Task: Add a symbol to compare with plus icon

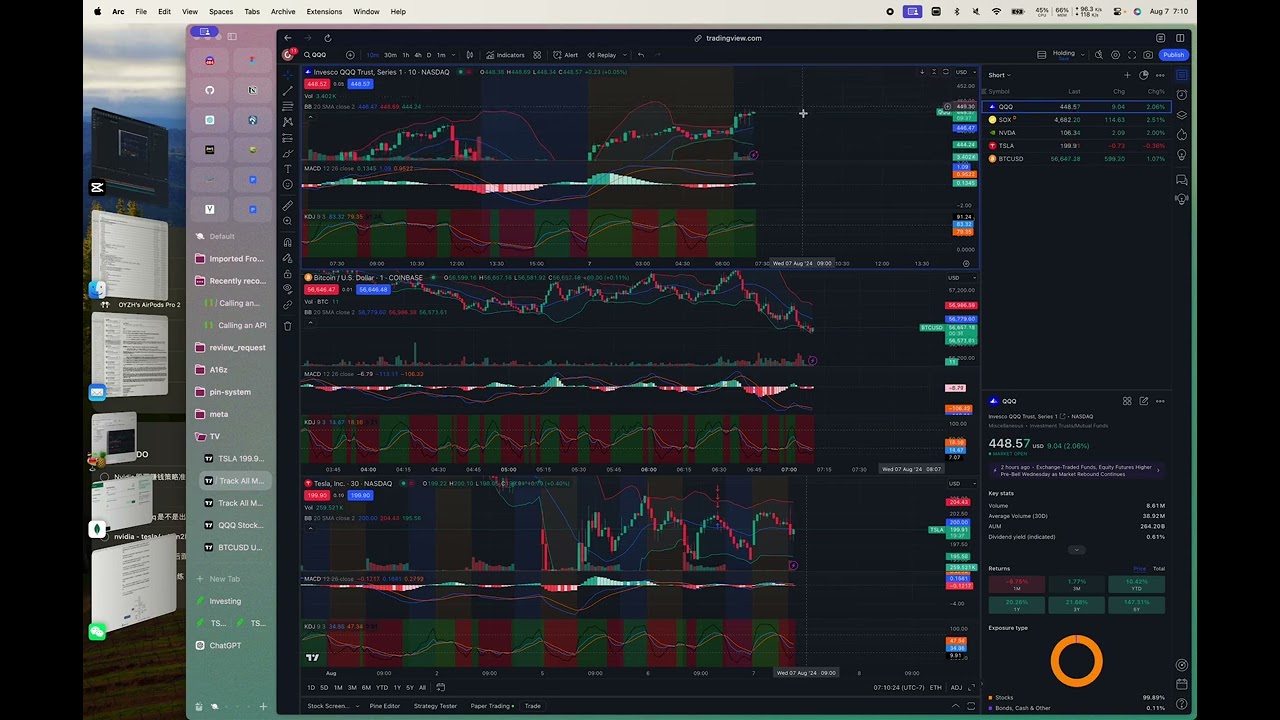Action: click(350, 55)
